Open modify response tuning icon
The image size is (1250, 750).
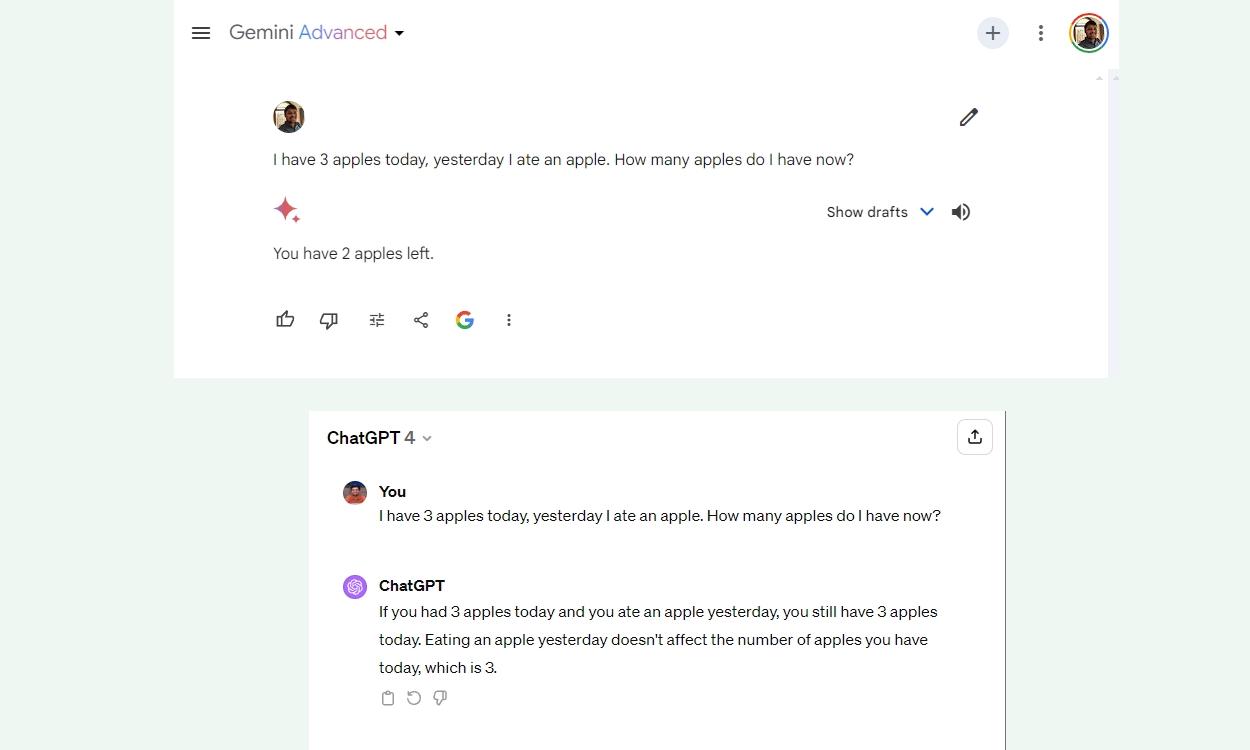tap(377, 320)
